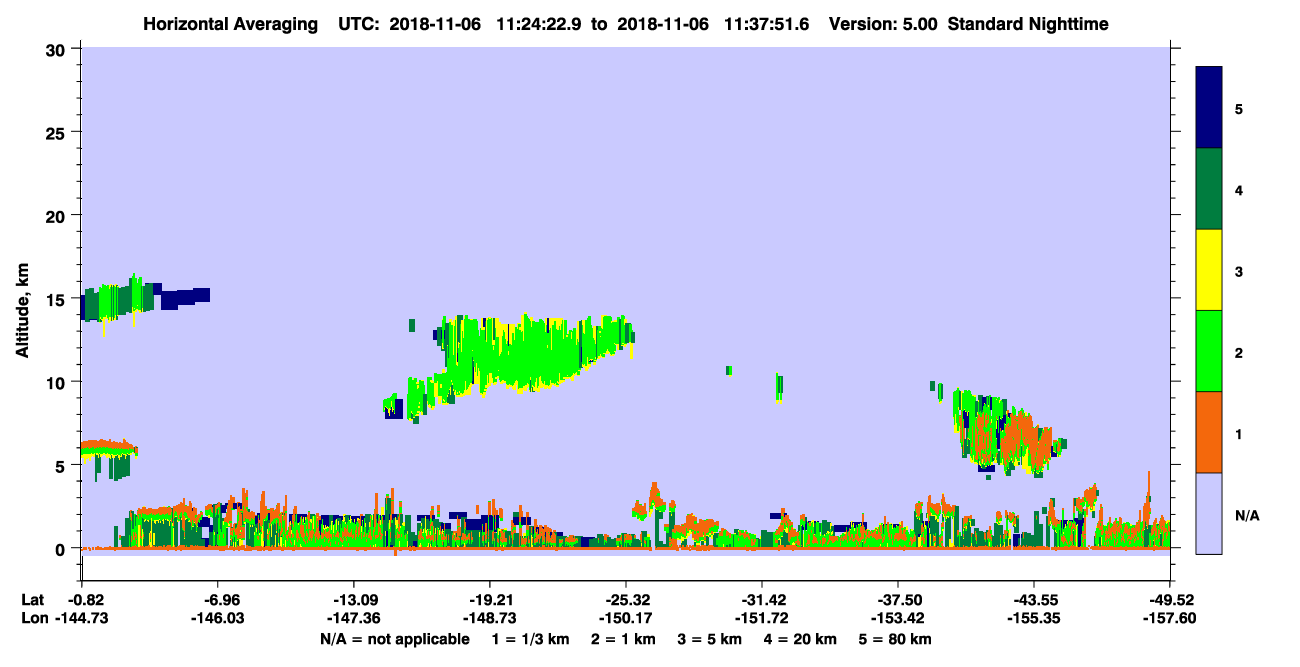This screenshot has height=667, width=1300.
Task: Click the 'Lat' axis row label
Action: [x=32, y=600]
